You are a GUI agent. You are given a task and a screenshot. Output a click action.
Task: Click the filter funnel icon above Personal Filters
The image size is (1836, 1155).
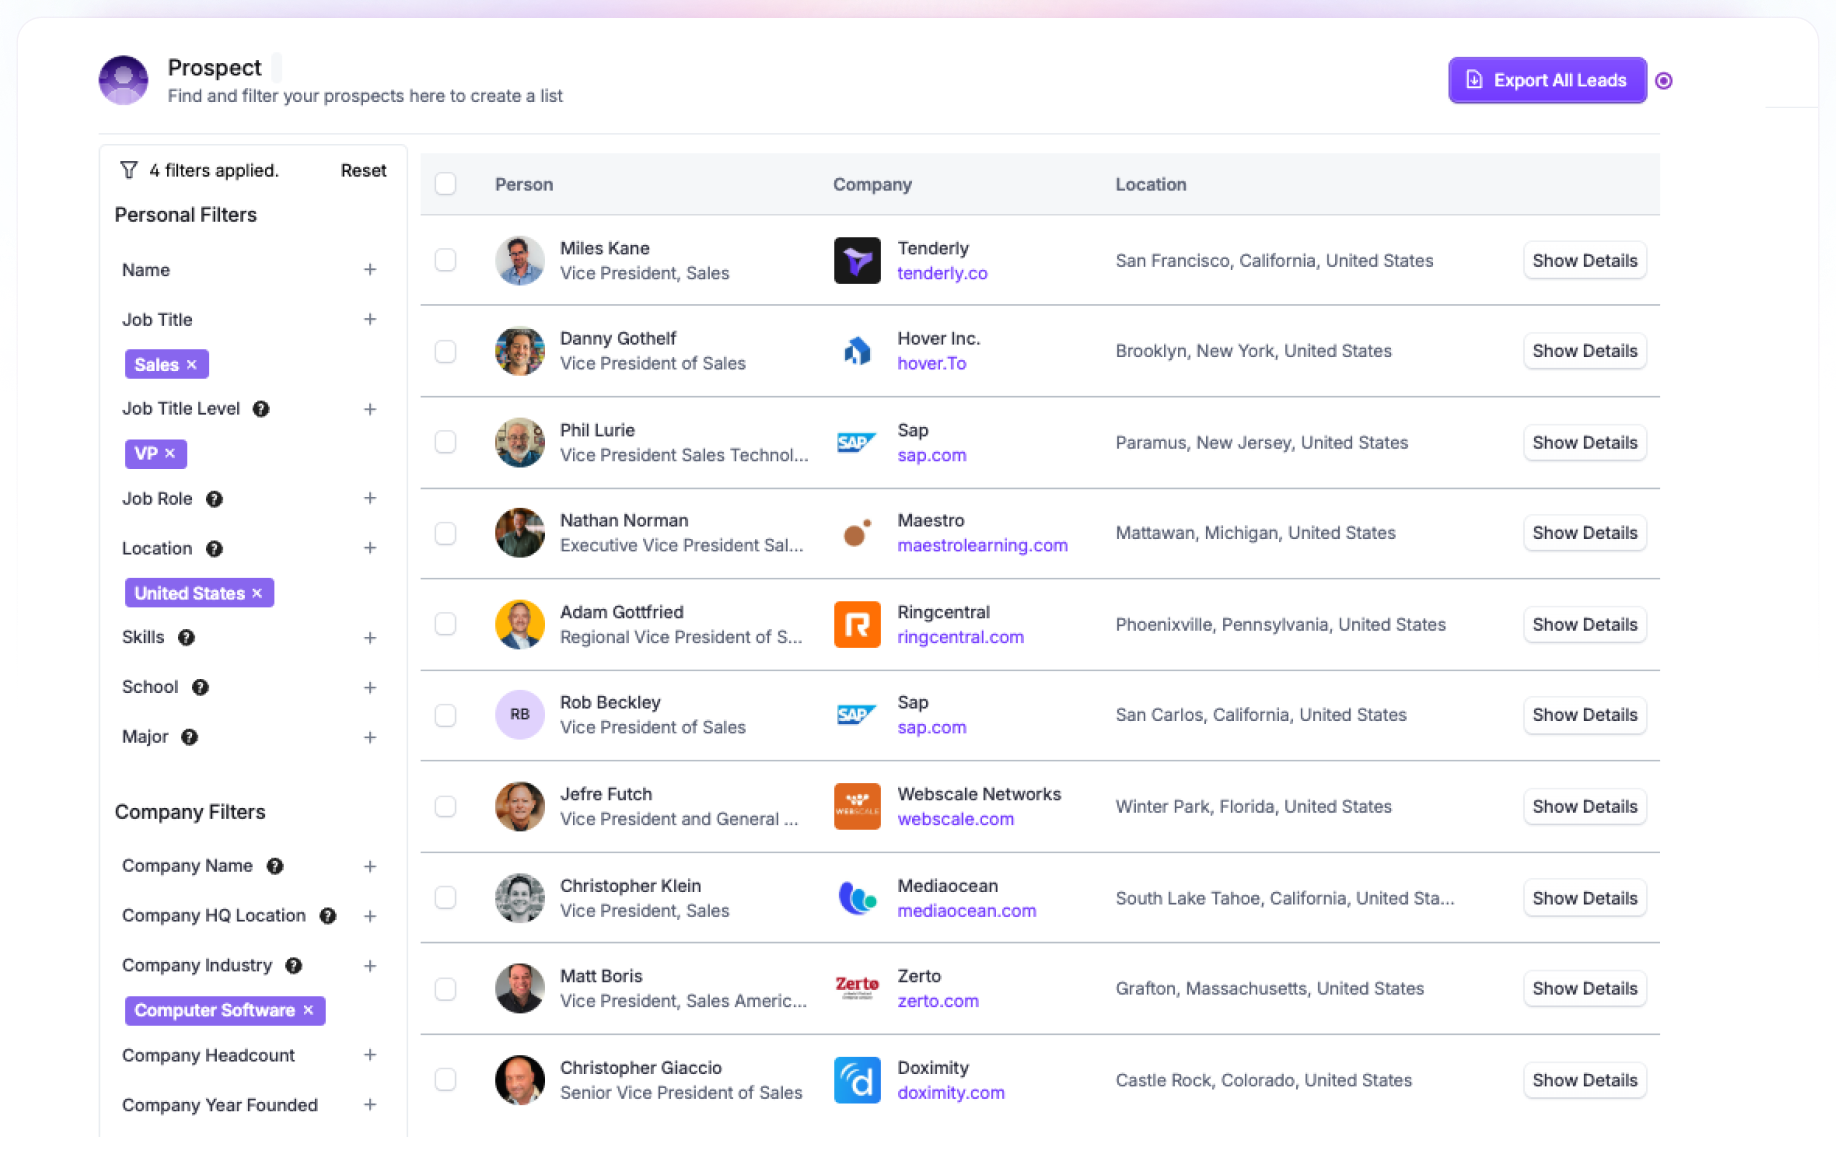[x=129, y=170]
